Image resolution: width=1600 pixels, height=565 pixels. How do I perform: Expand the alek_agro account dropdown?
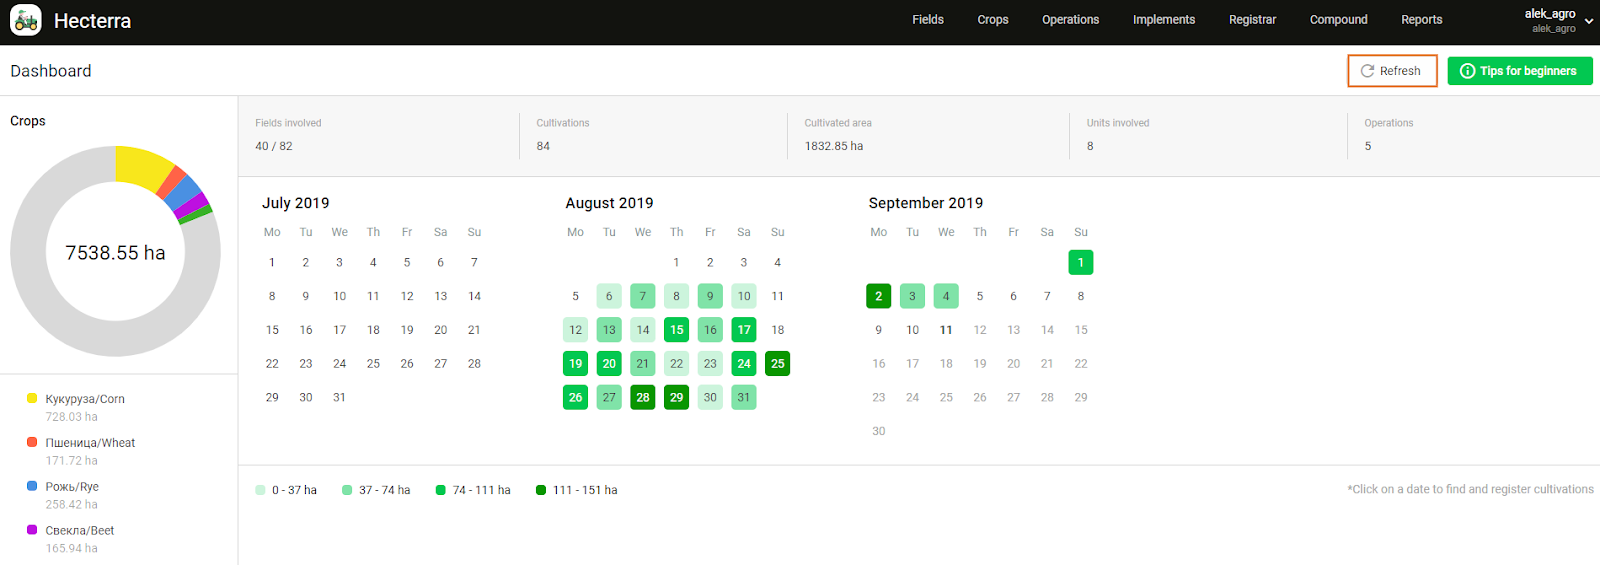pyautogui.click(x=1588, y=21)
